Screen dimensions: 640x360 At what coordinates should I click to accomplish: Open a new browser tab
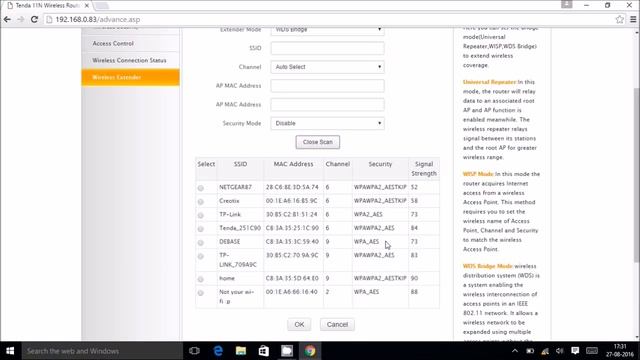click(x=101, y=6)
